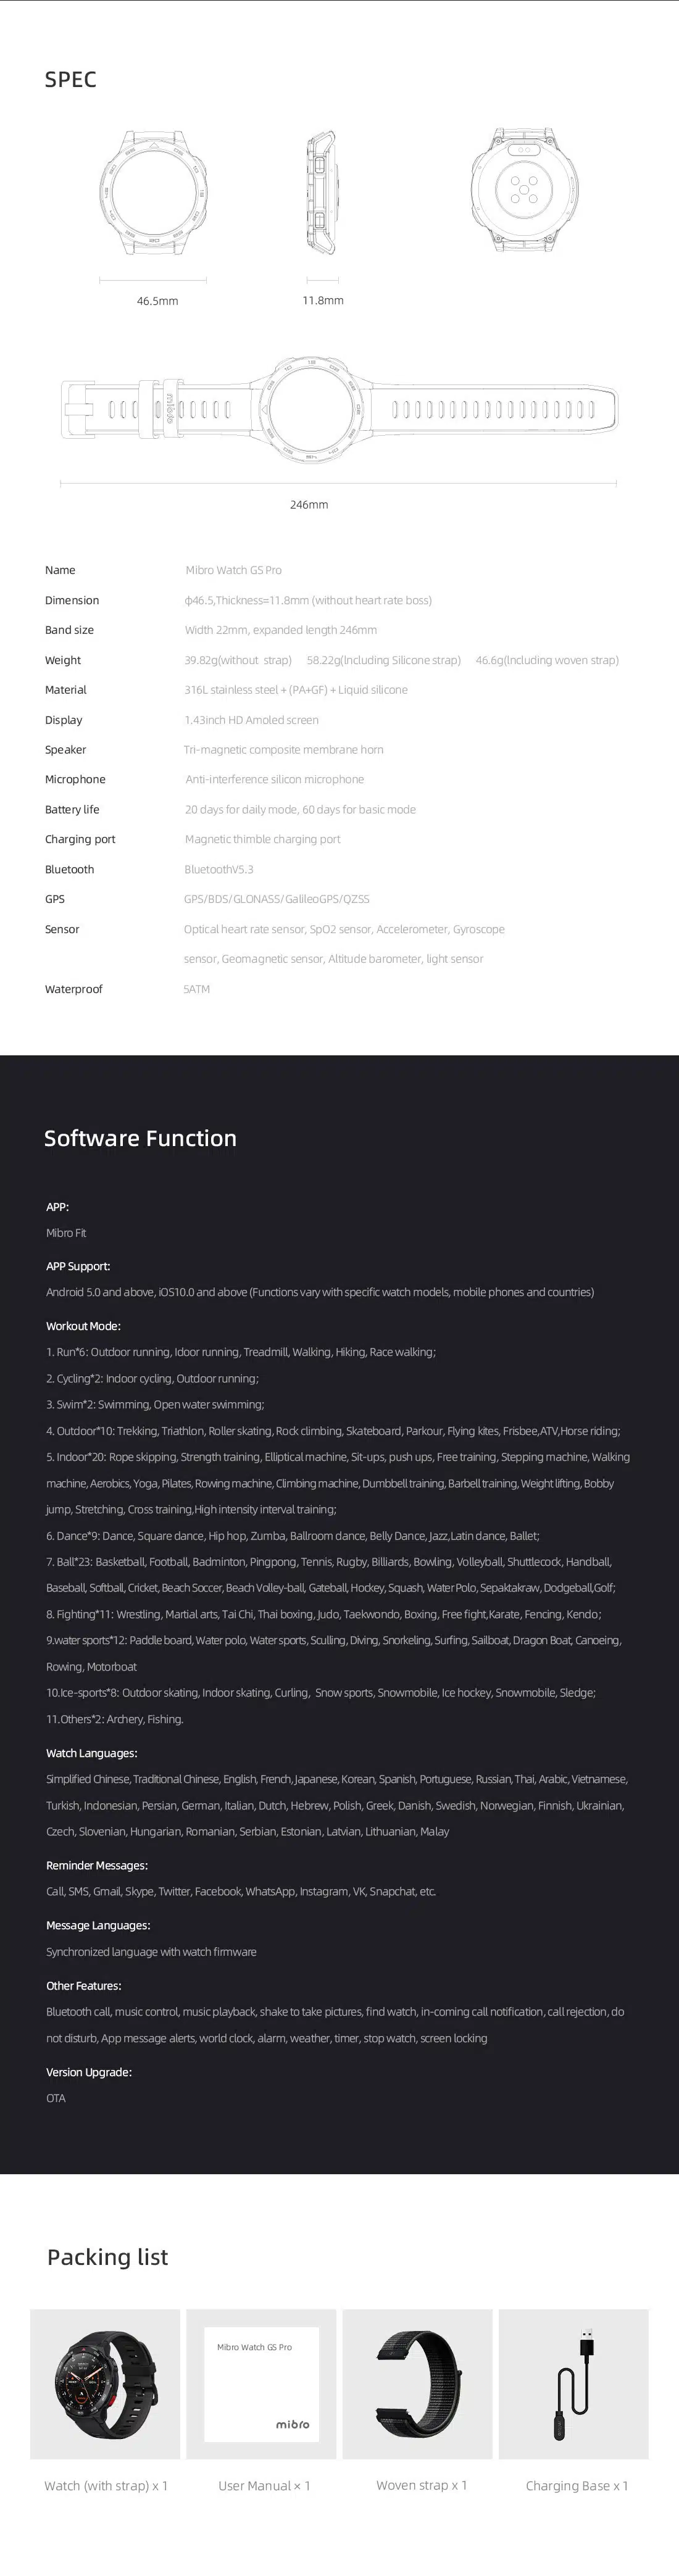This screenshot has width=679, height=2576.
Task: Click the Mibro Fit app name text
Action: coord(66,1233)
